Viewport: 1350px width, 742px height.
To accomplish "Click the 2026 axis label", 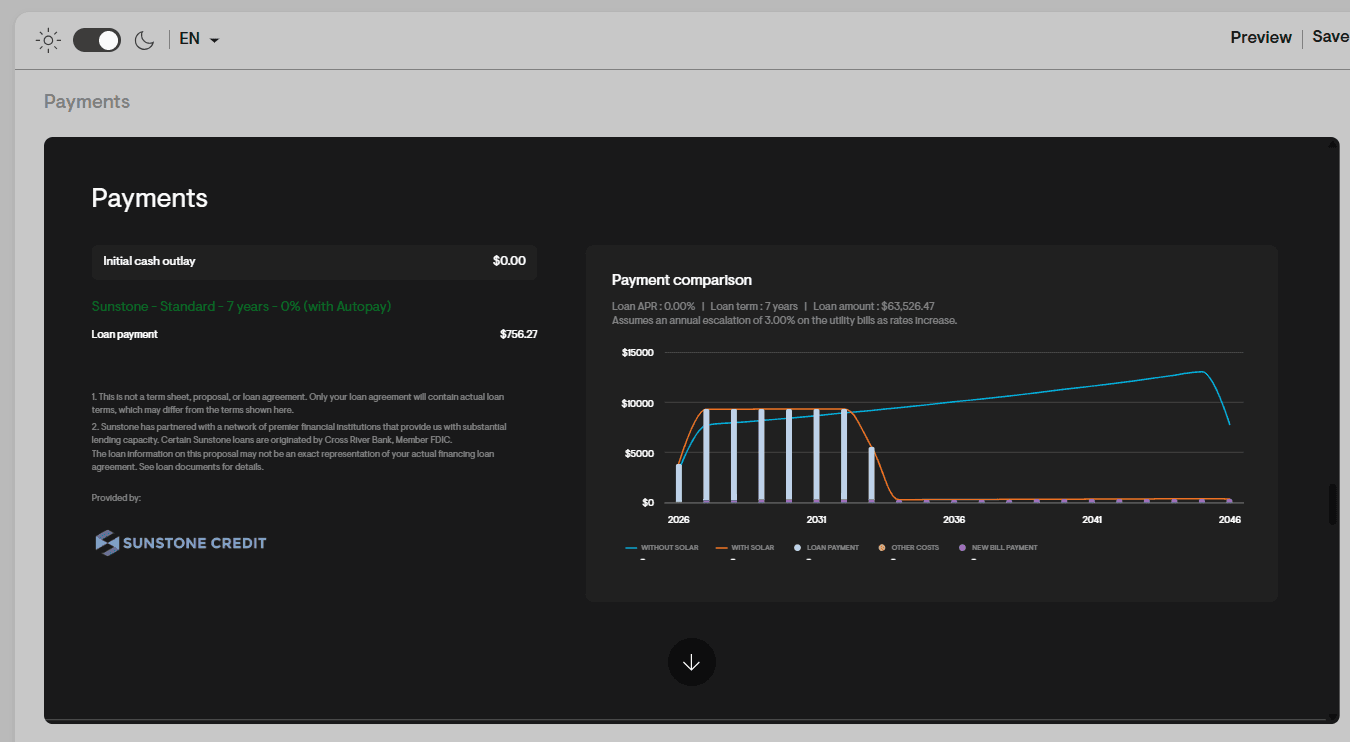I will [678, 520].
